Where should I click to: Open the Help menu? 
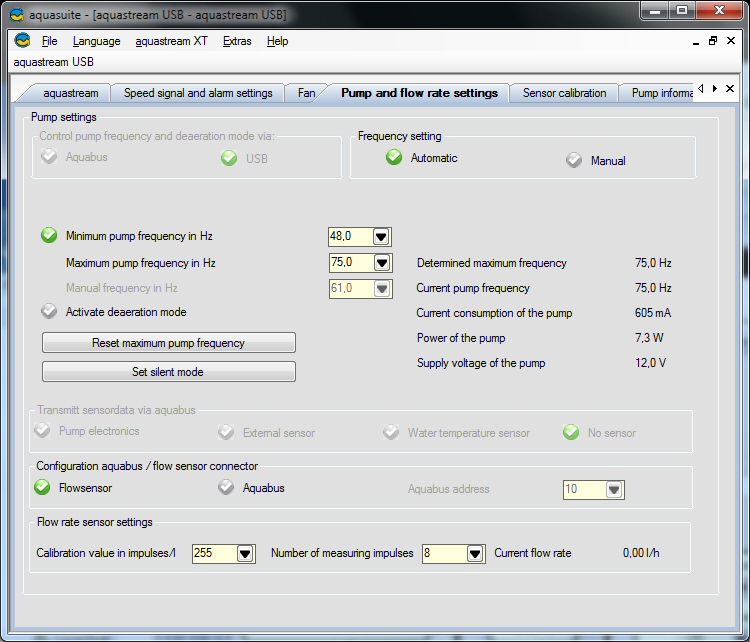tap(277, 41)
